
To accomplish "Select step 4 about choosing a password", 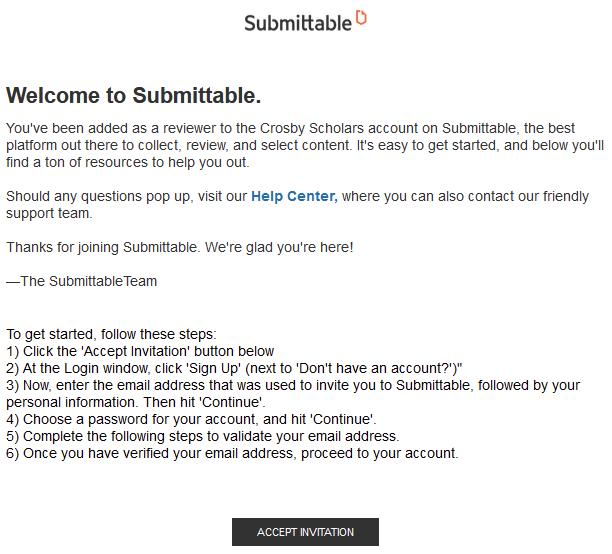I will tap(191, 419).
